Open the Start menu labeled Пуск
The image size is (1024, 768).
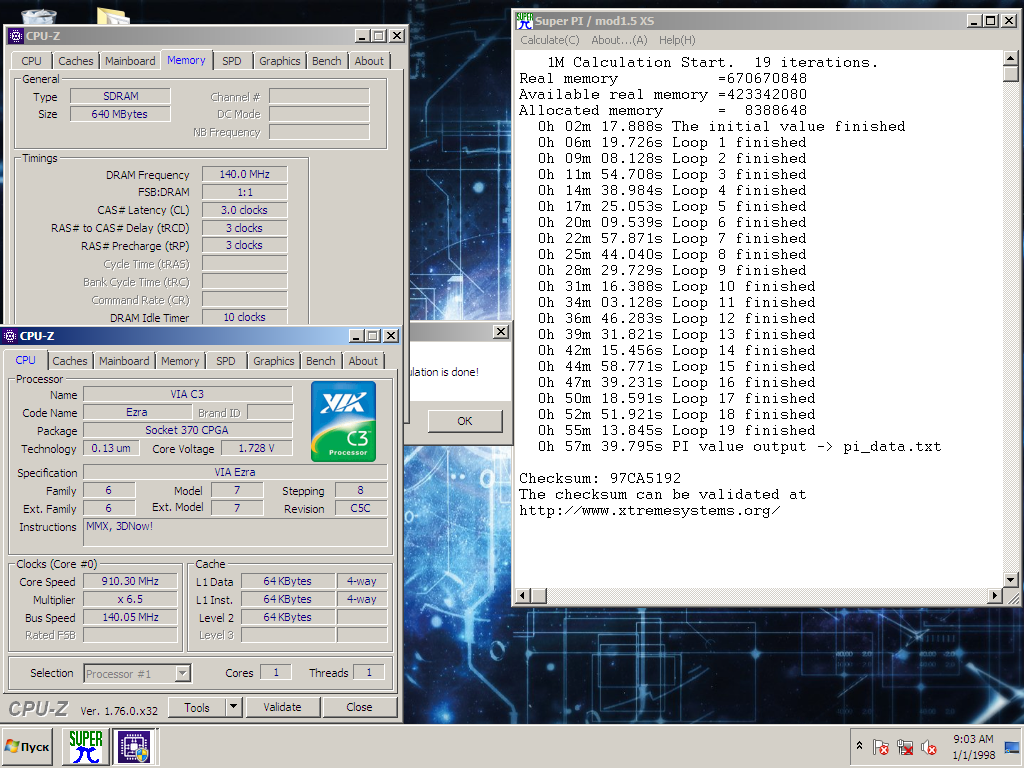click(27, 746)
